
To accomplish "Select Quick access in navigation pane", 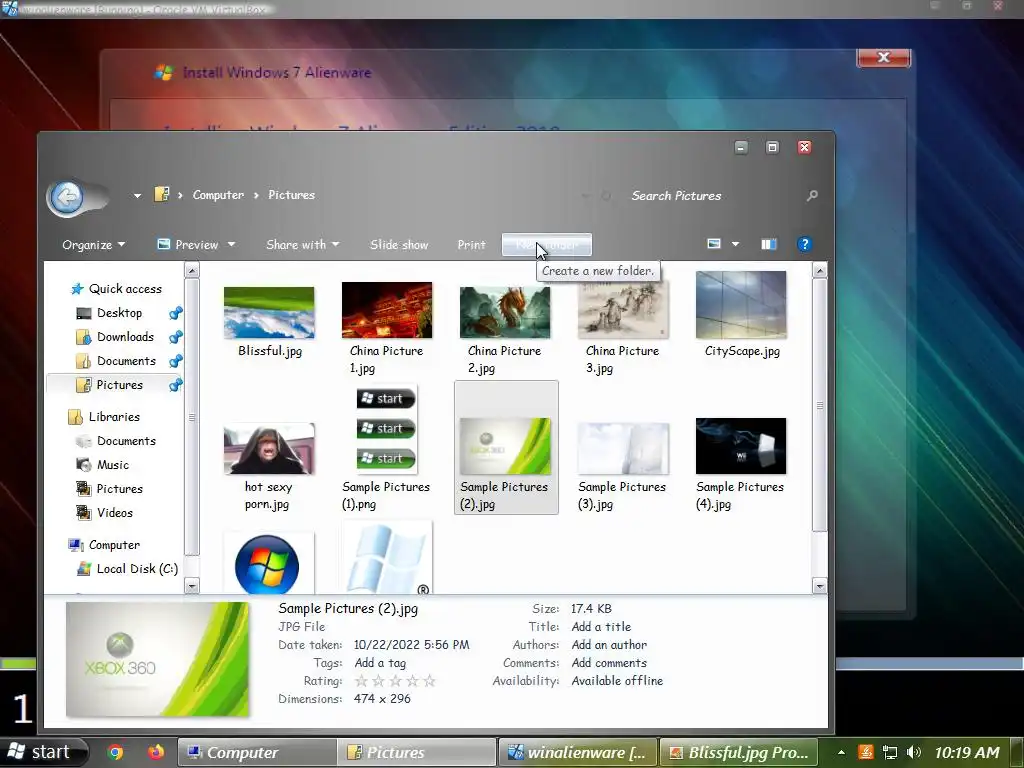I will (x=118, y=289).
